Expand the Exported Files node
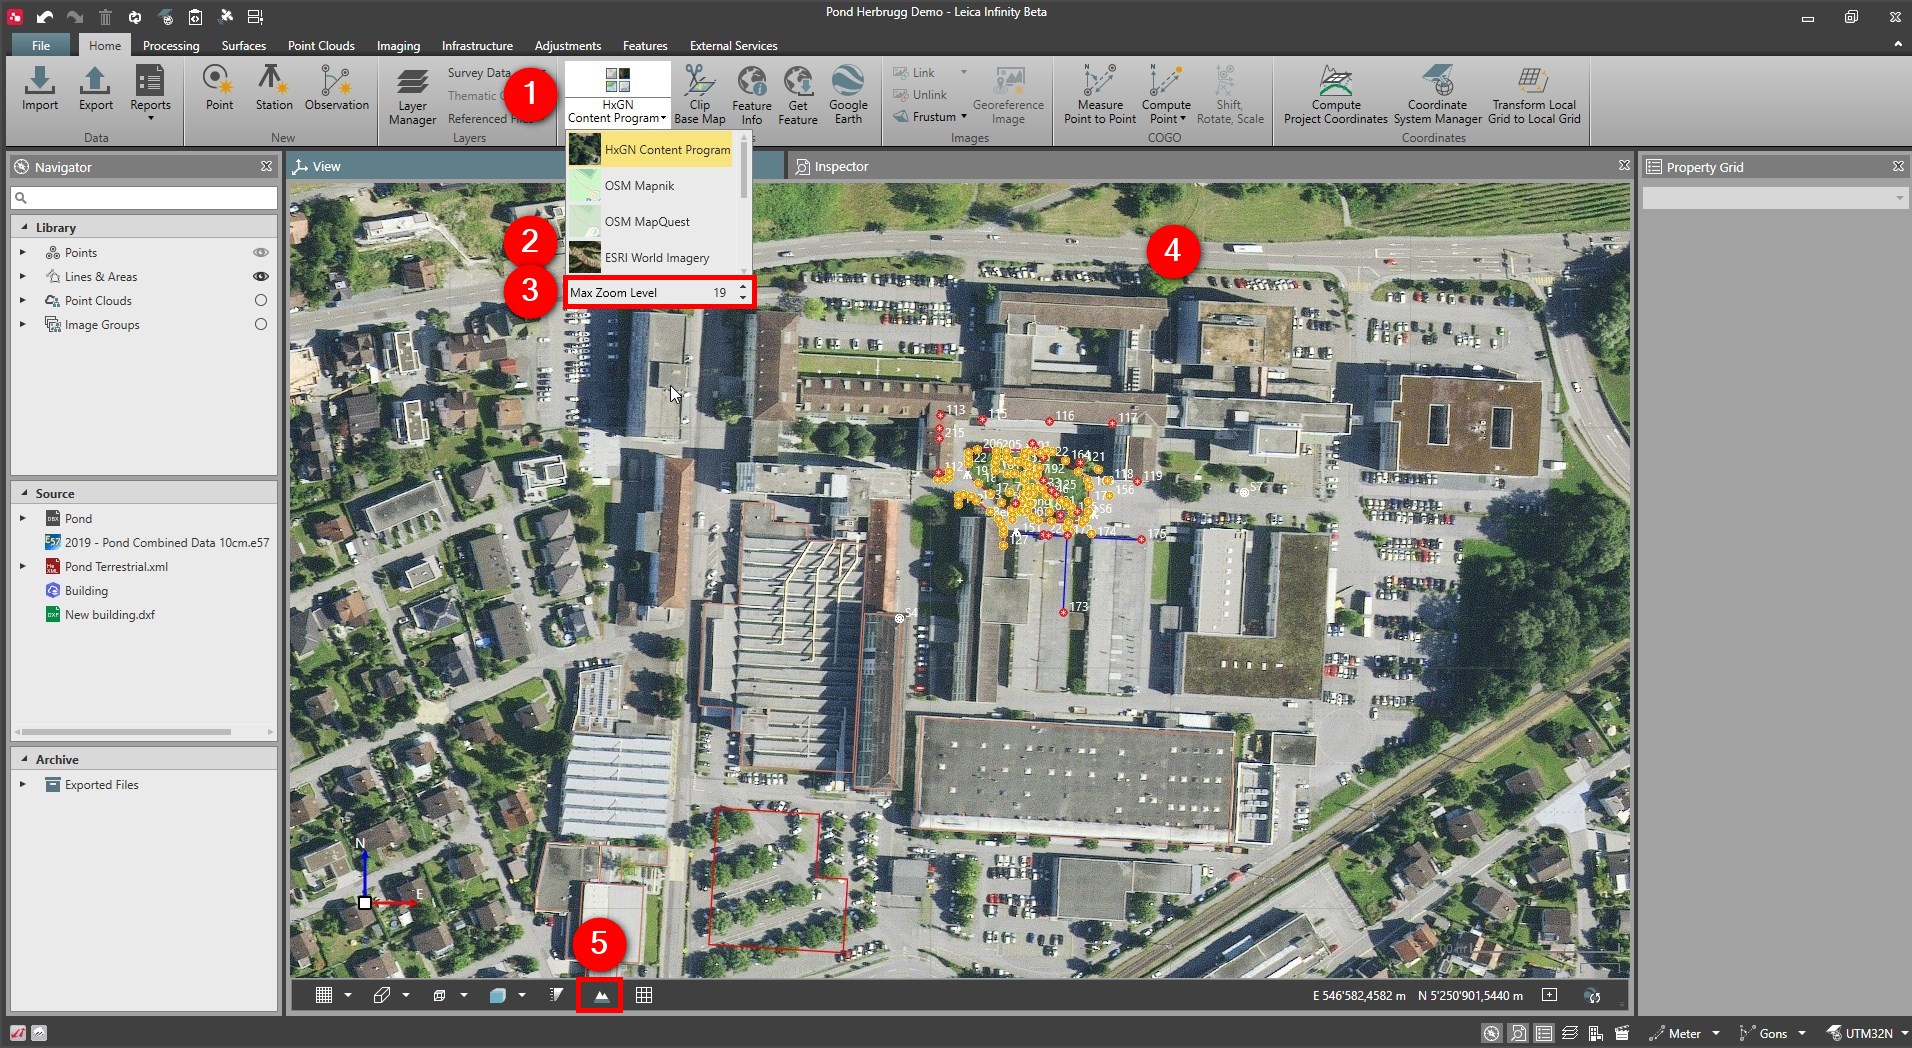The width and height of the screenshot is (1912, 1048). pyautogui.click(x=23, y=784)
